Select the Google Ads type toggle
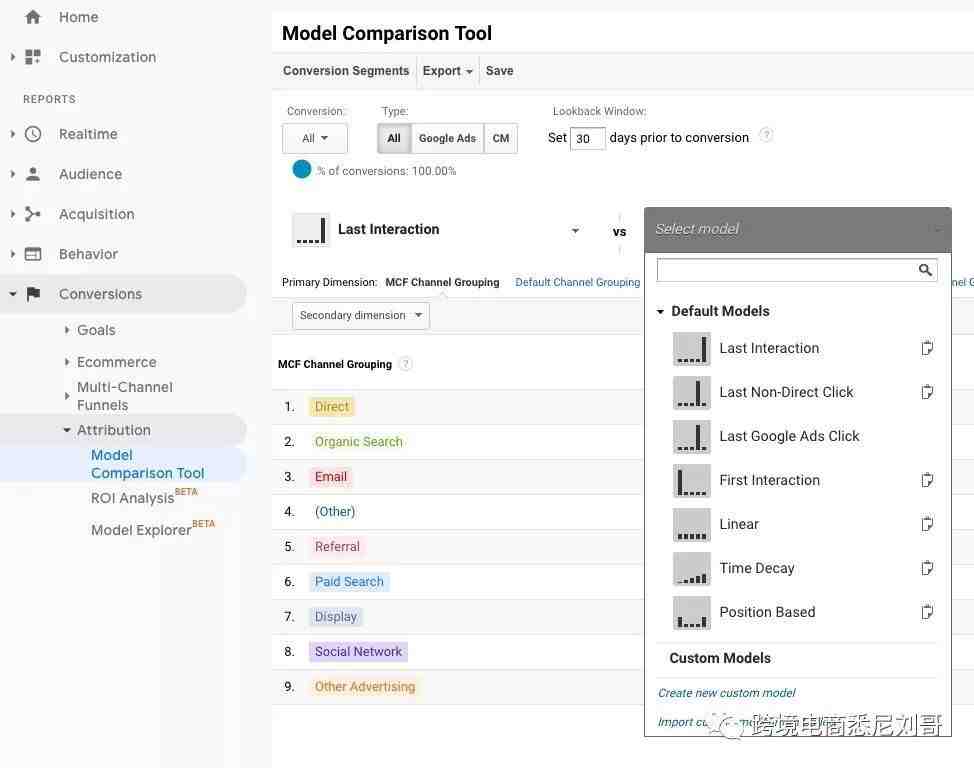 (x=447, y=138)
